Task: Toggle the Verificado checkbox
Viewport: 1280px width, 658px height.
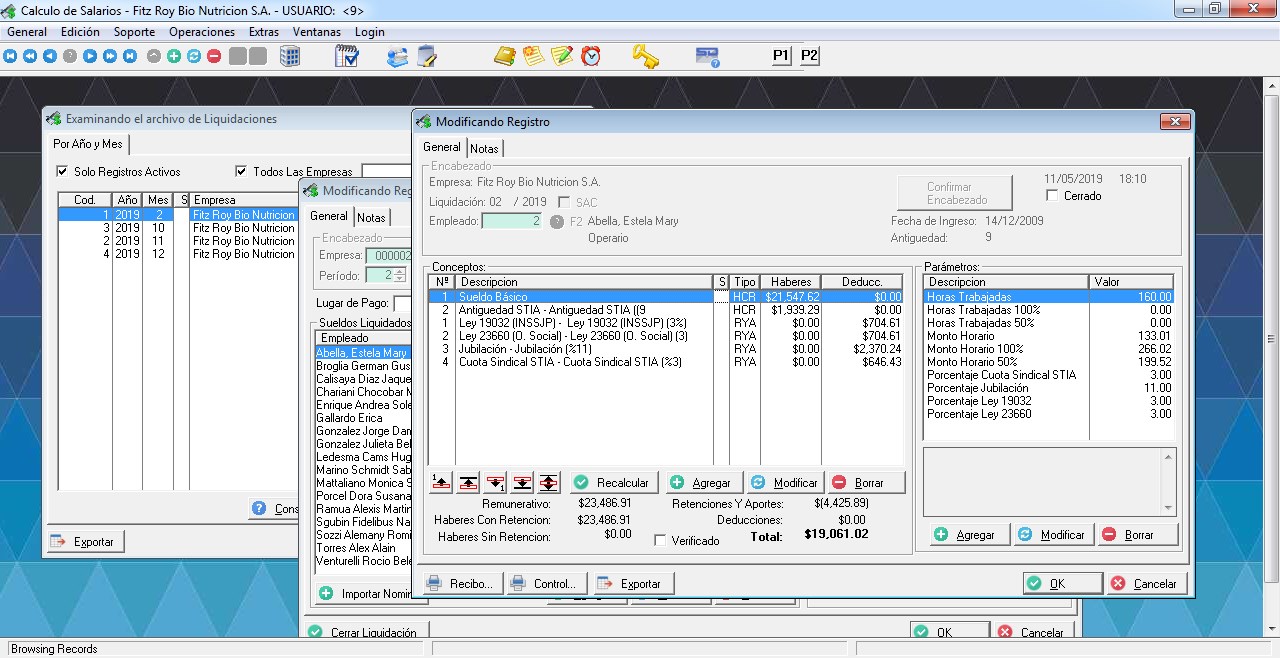Action: [660, 541]
